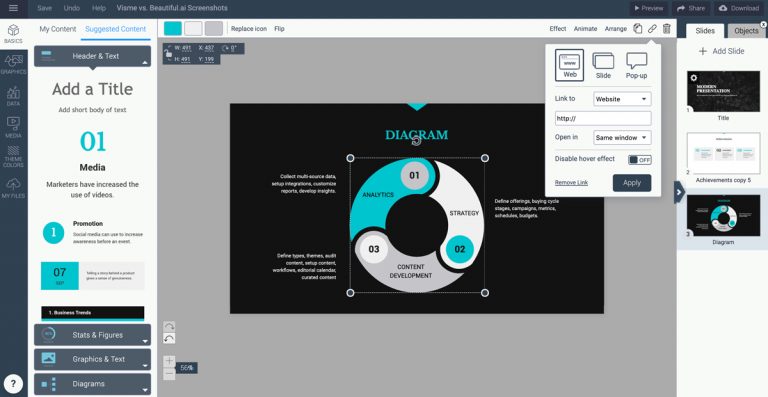The height and width of the screenshot is (397, 768).
Task: Click the copy style icon in toolbar
Action: point(637,28)
